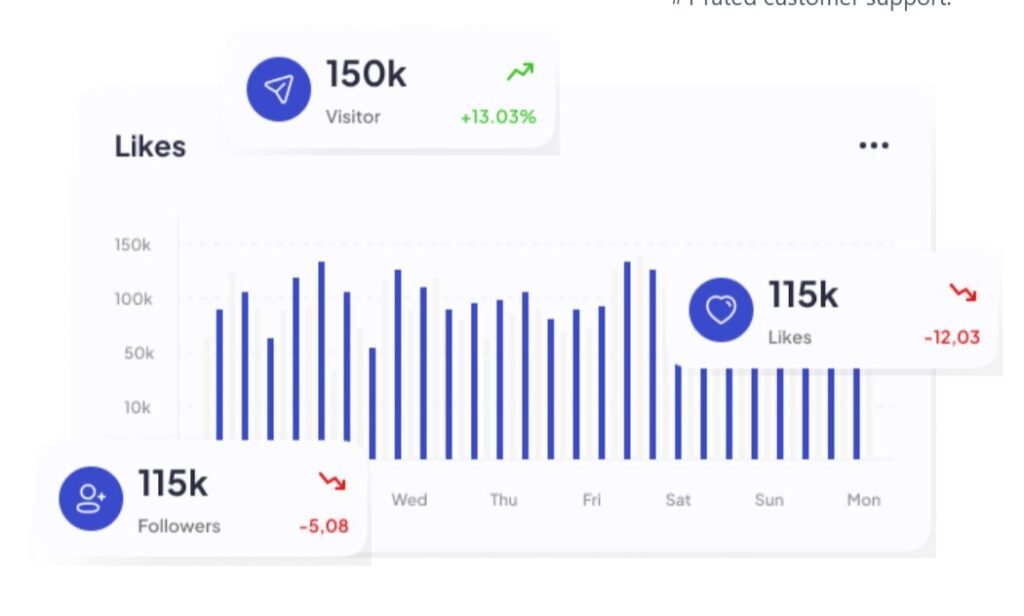Click red downward trend arrow on Followers card
The width and height of the screenshot is (1024, 616).
pos(332,481)
